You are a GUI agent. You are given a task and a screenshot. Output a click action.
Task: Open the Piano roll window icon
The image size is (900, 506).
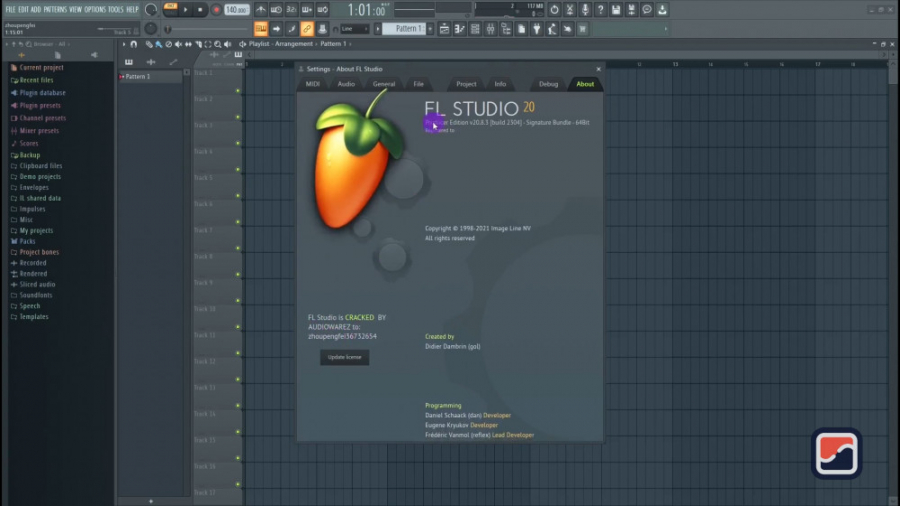pyautogui.click(x=460, y=29)
